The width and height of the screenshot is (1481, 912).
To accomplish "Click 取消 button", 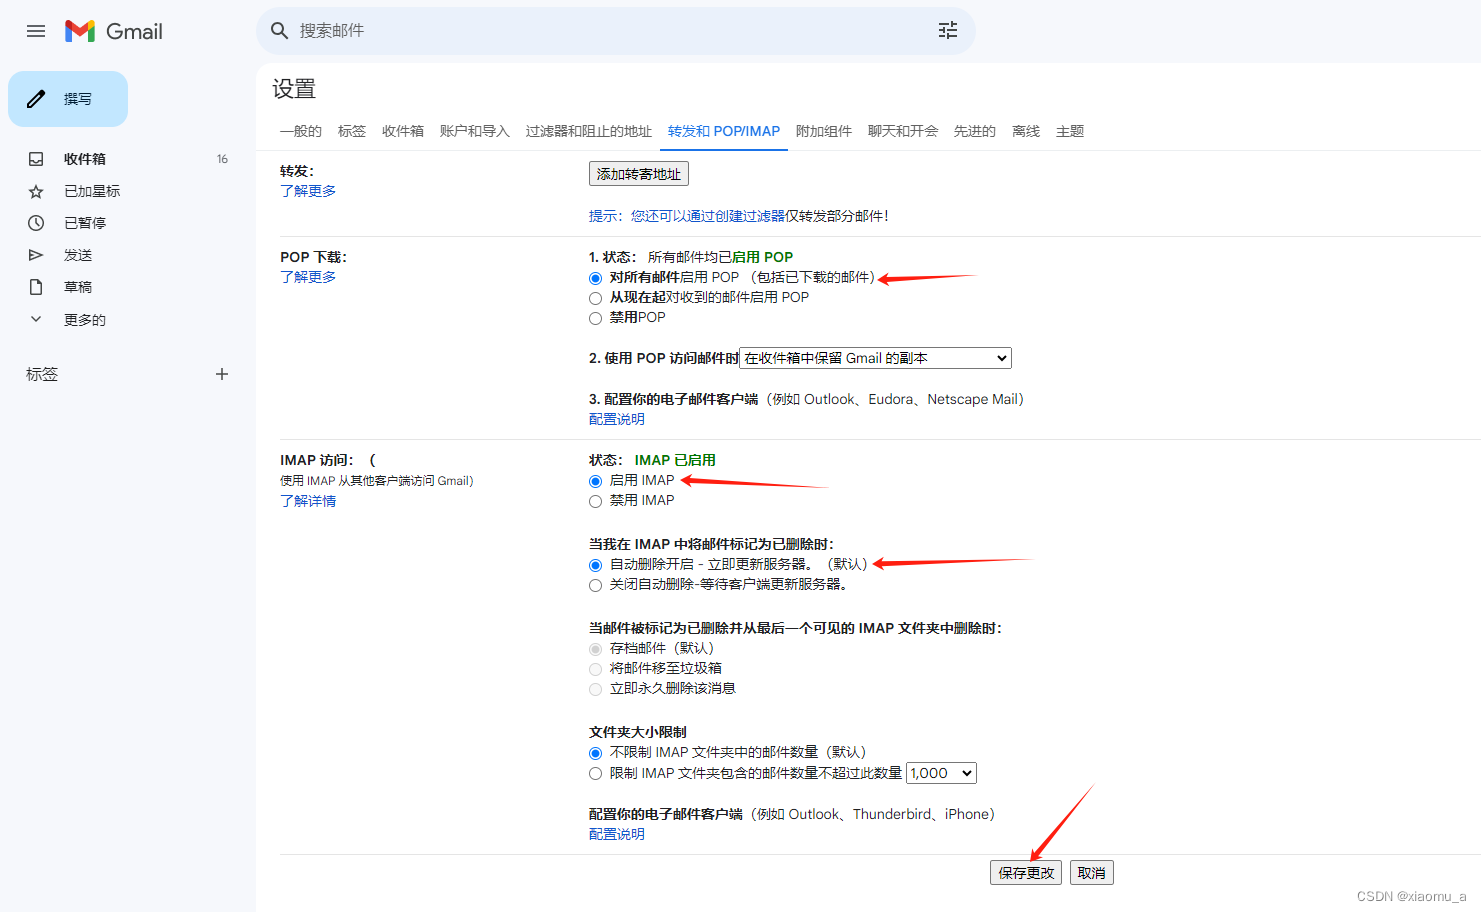I will point(1092,873).
